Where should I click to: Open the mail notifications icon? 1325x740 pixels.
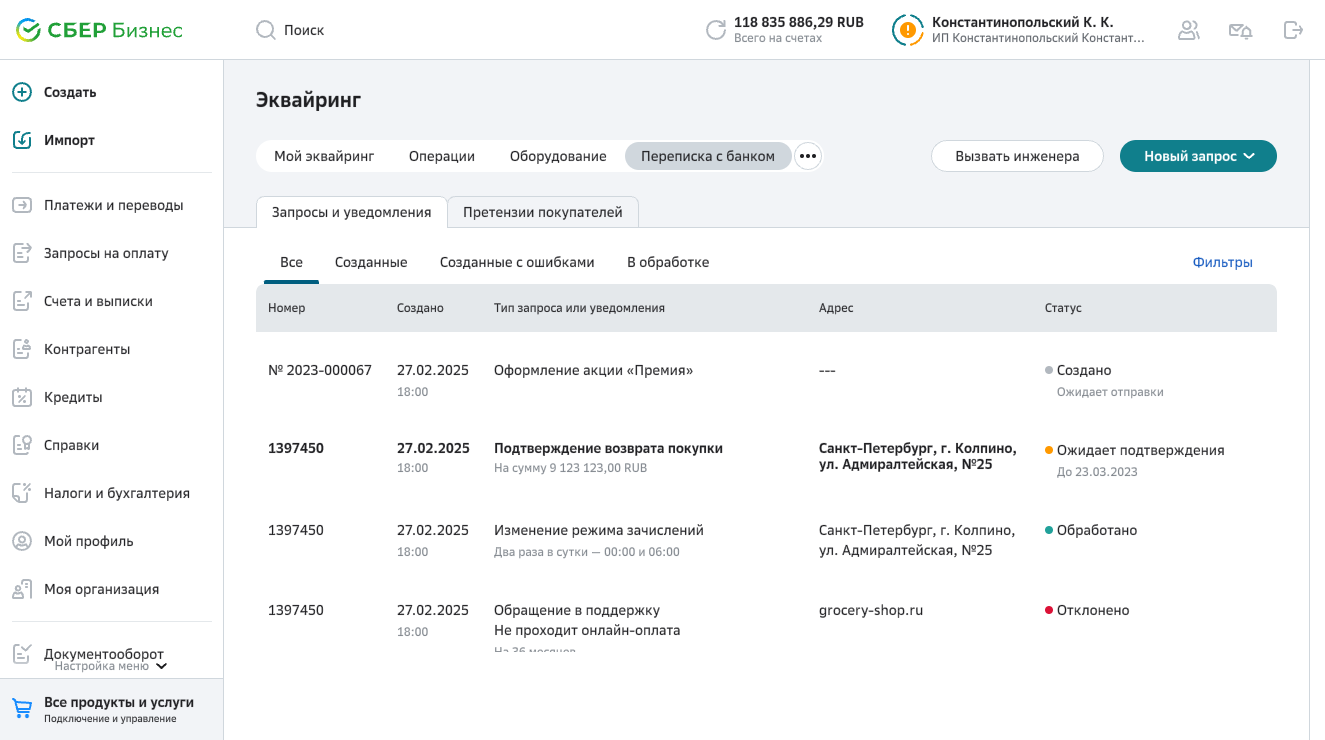(x=1240, y=30)
